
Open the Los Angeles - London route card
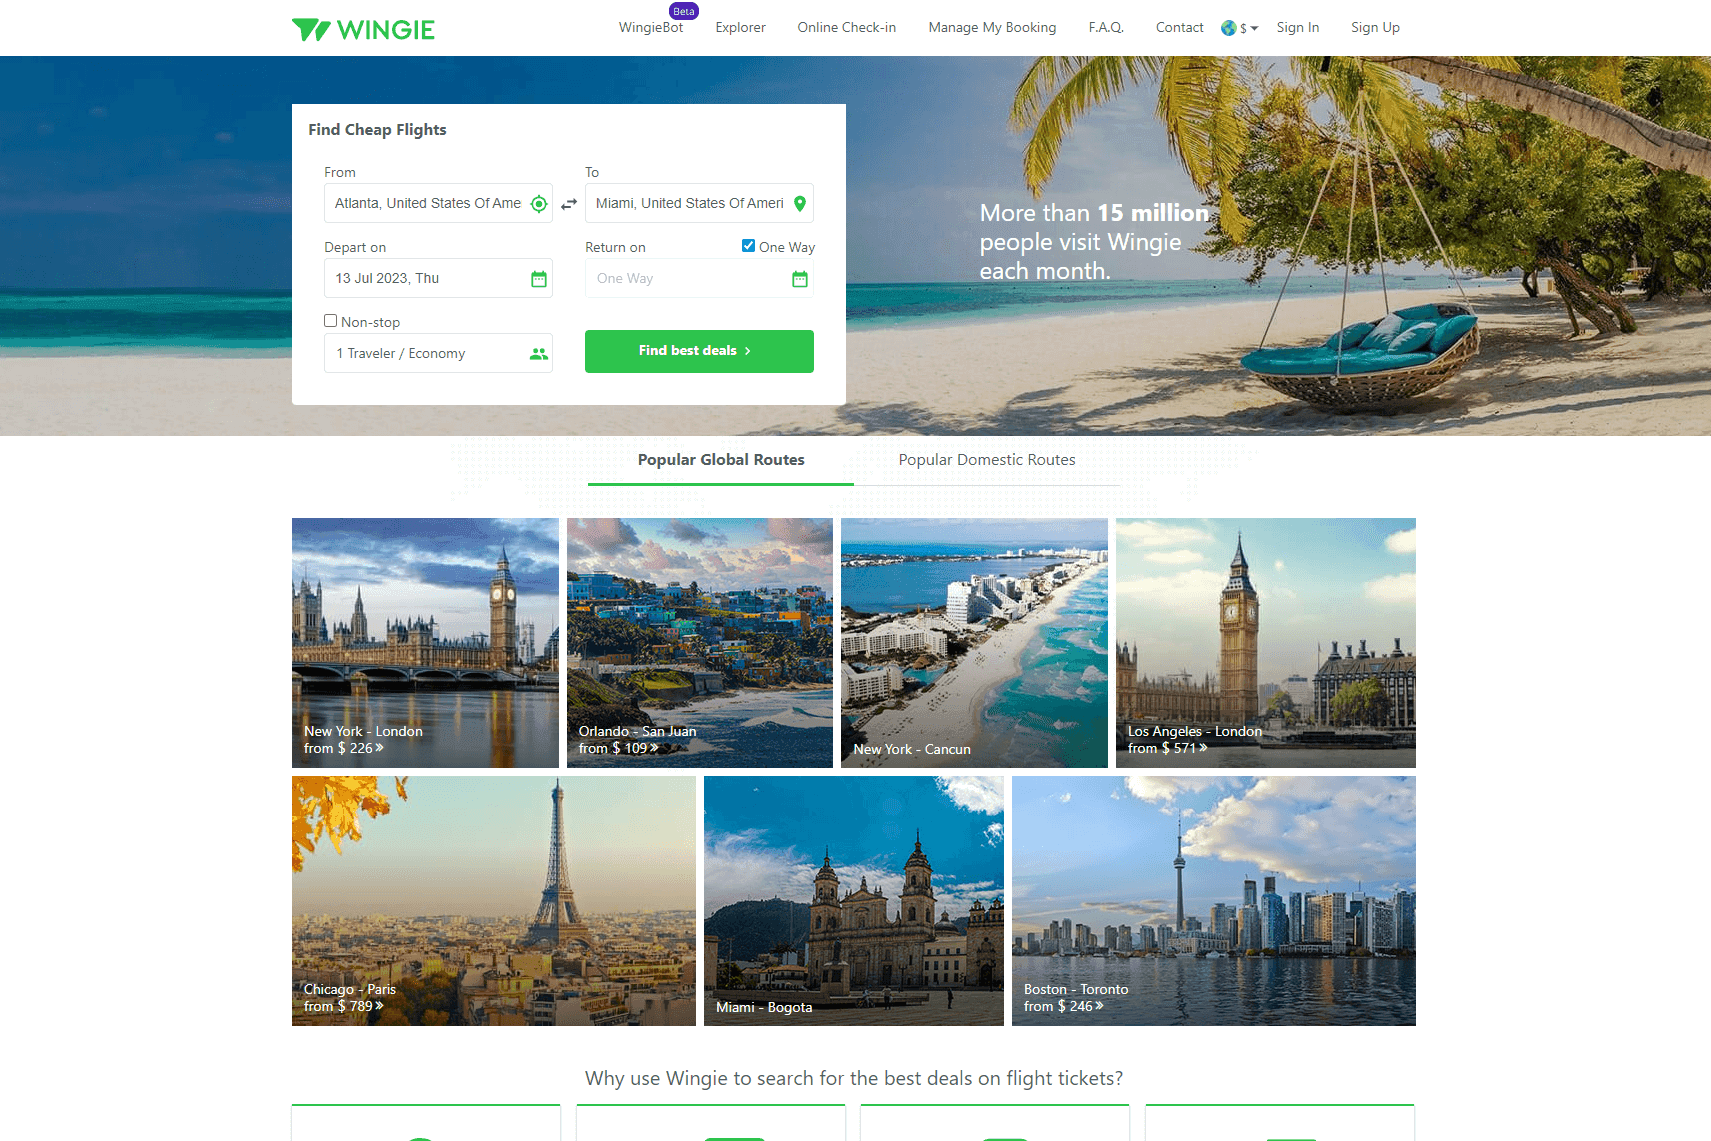click(1266, 643)
